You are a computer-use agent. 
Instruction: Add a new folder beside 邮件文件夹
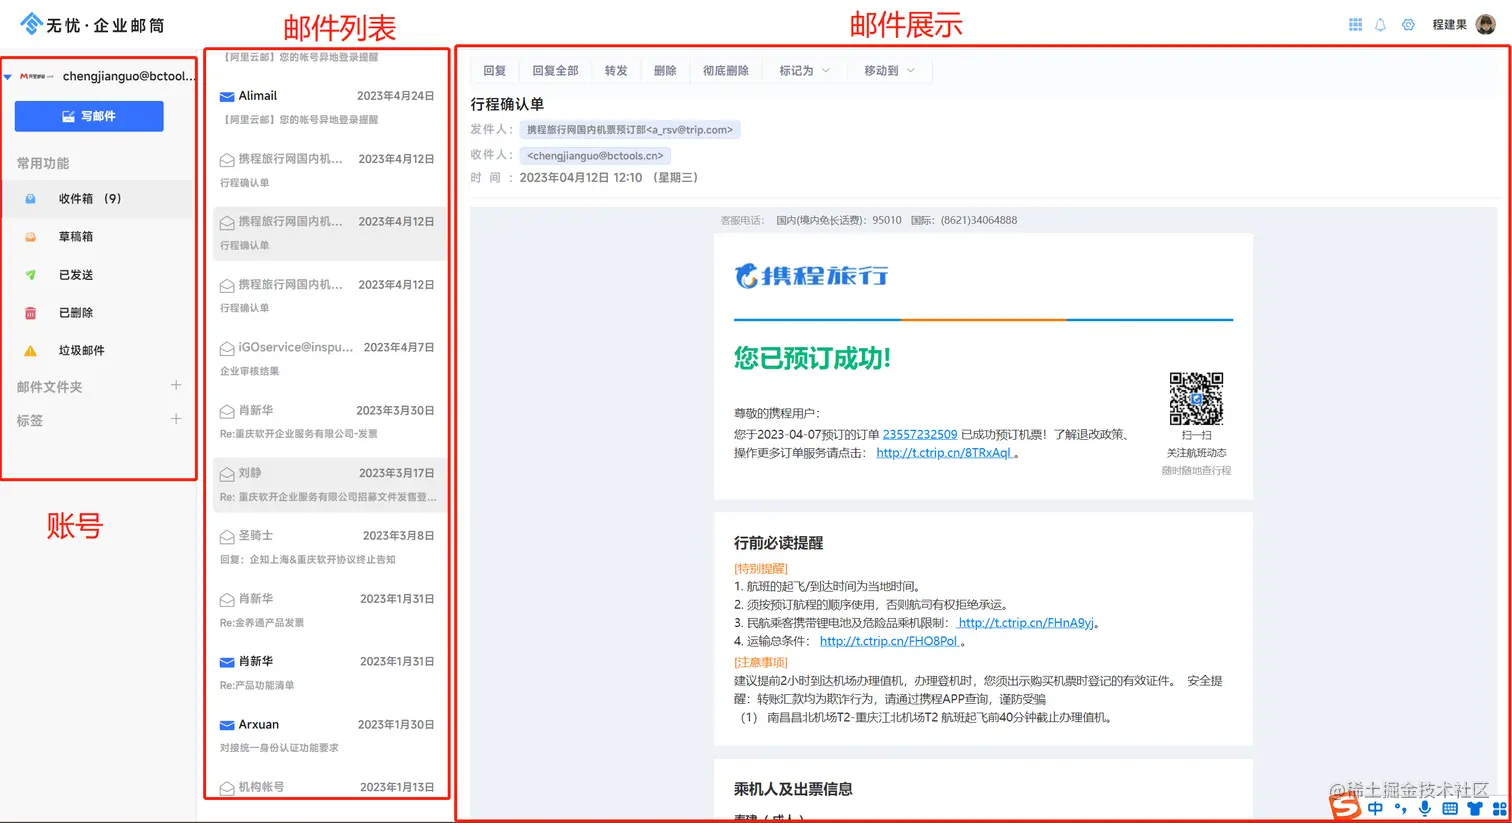(176, 385)
